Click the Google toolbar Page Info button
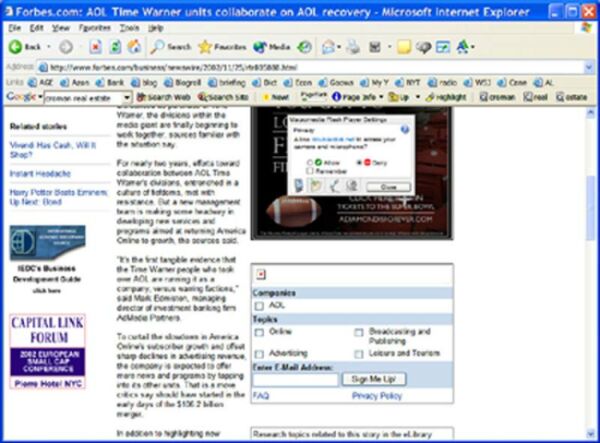The image size is (600, 443). [355, 97]
